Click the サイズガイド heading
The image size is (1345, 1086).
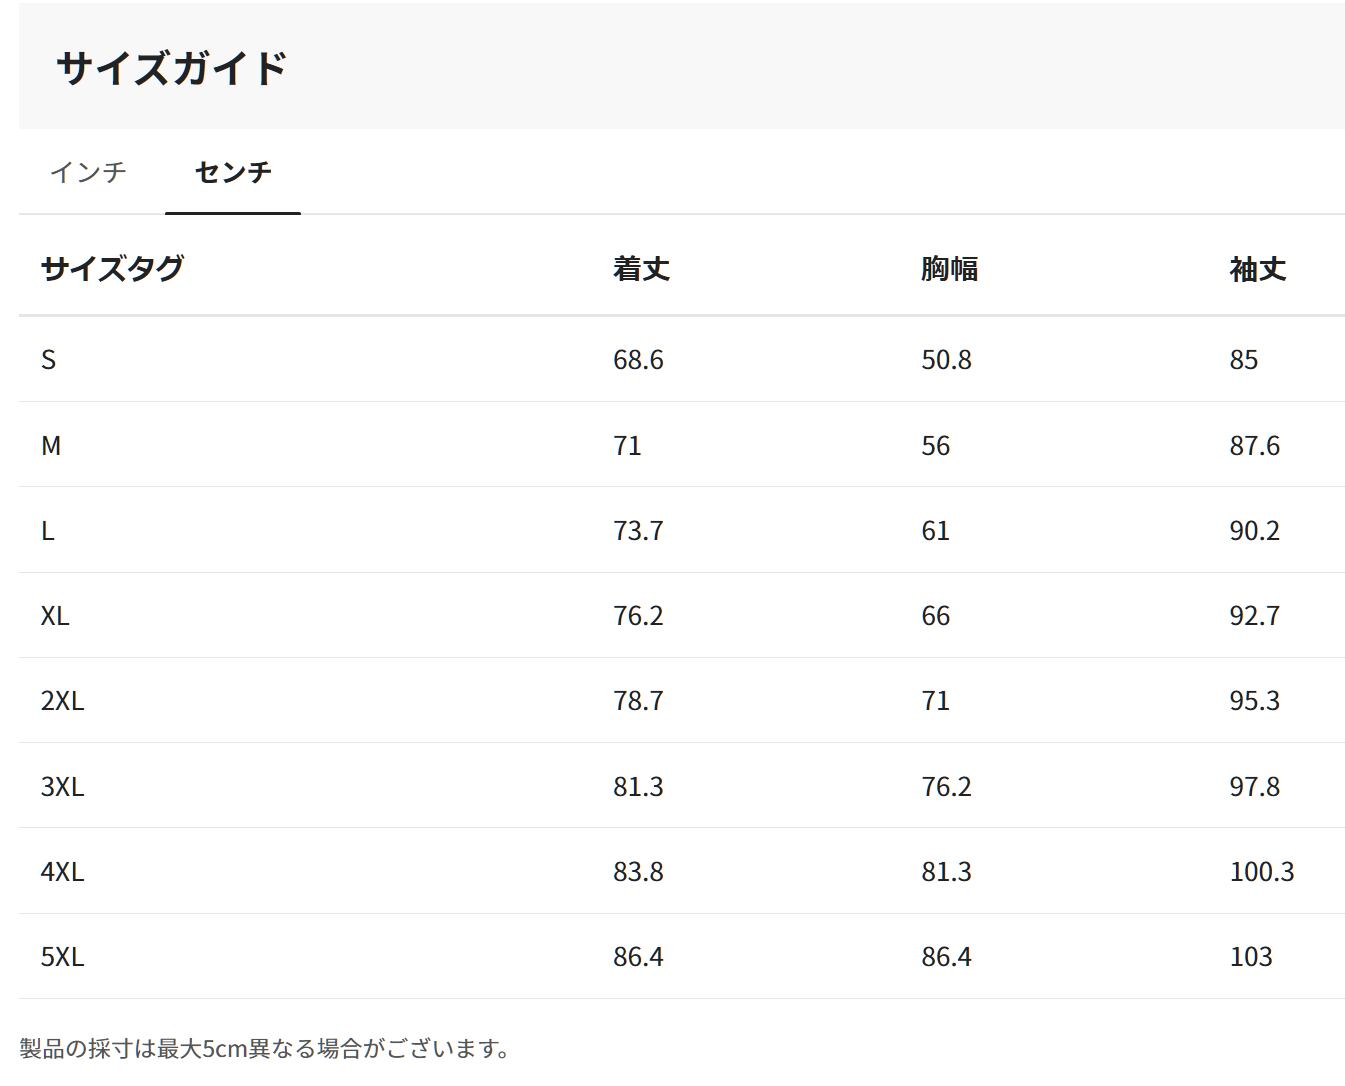pyautogui.click(x=172, y=68)
